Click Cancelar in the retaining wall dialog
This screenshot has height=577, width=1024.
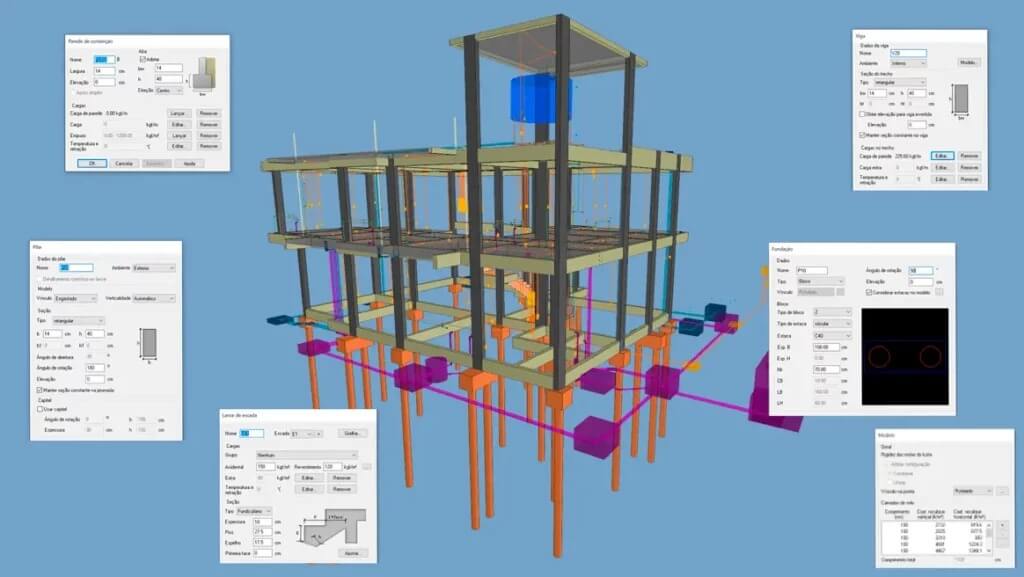click(x=124, y=163)
